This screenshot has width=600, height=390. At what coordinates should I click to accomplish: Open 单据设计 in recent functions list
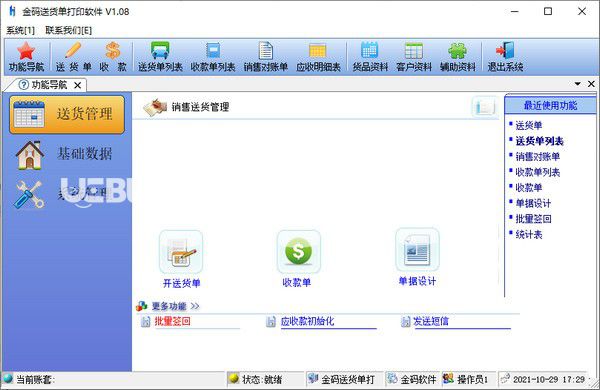tap(533, 203)
